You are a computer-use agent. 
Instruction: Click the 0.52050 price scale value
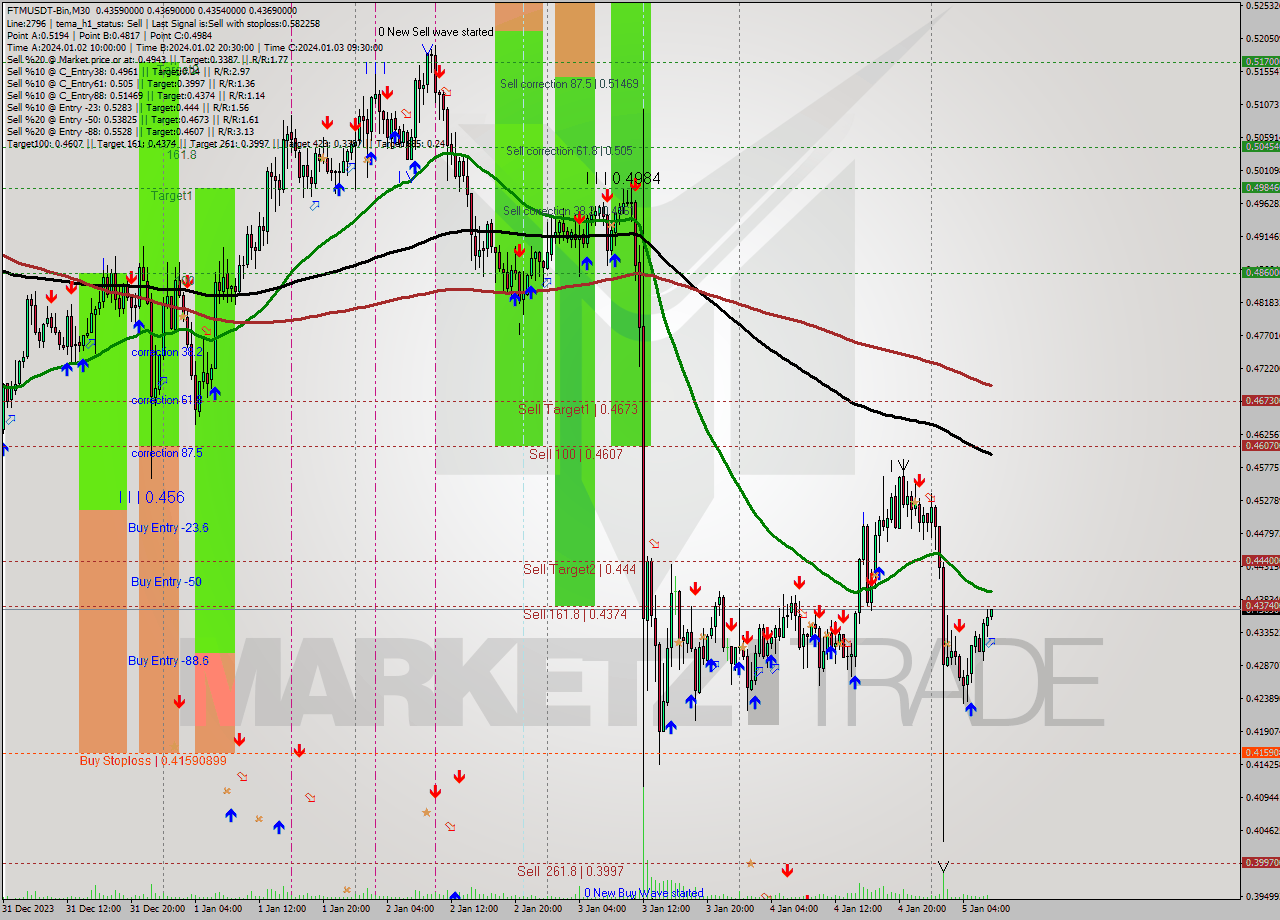(x=1262, y=39)
